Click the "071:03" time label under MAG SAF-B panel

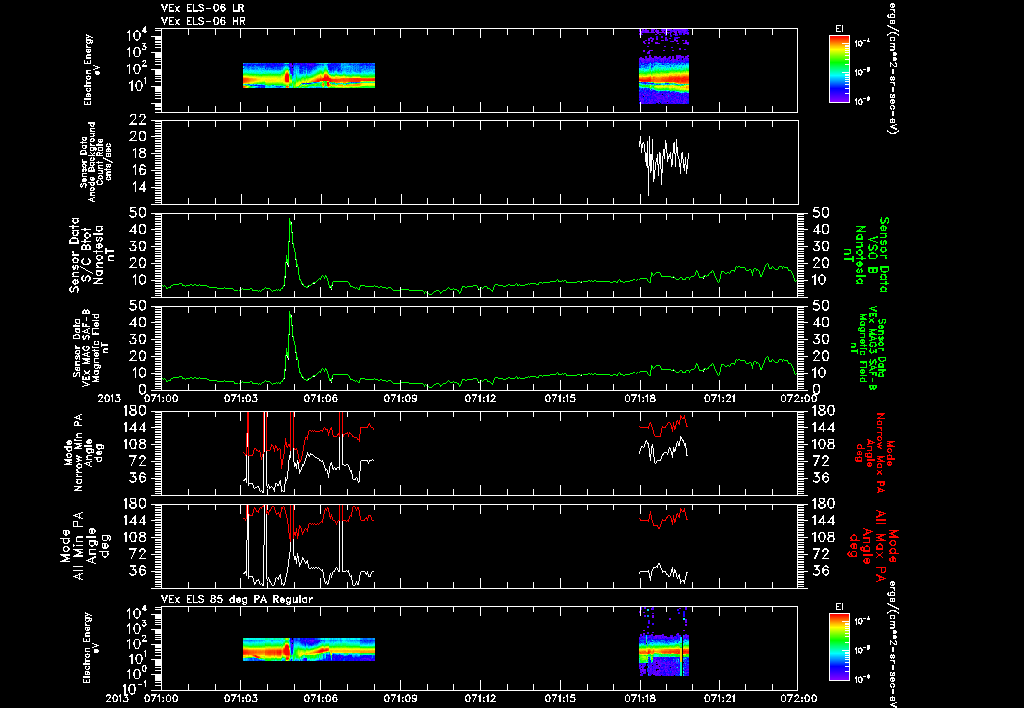point(240,397)
